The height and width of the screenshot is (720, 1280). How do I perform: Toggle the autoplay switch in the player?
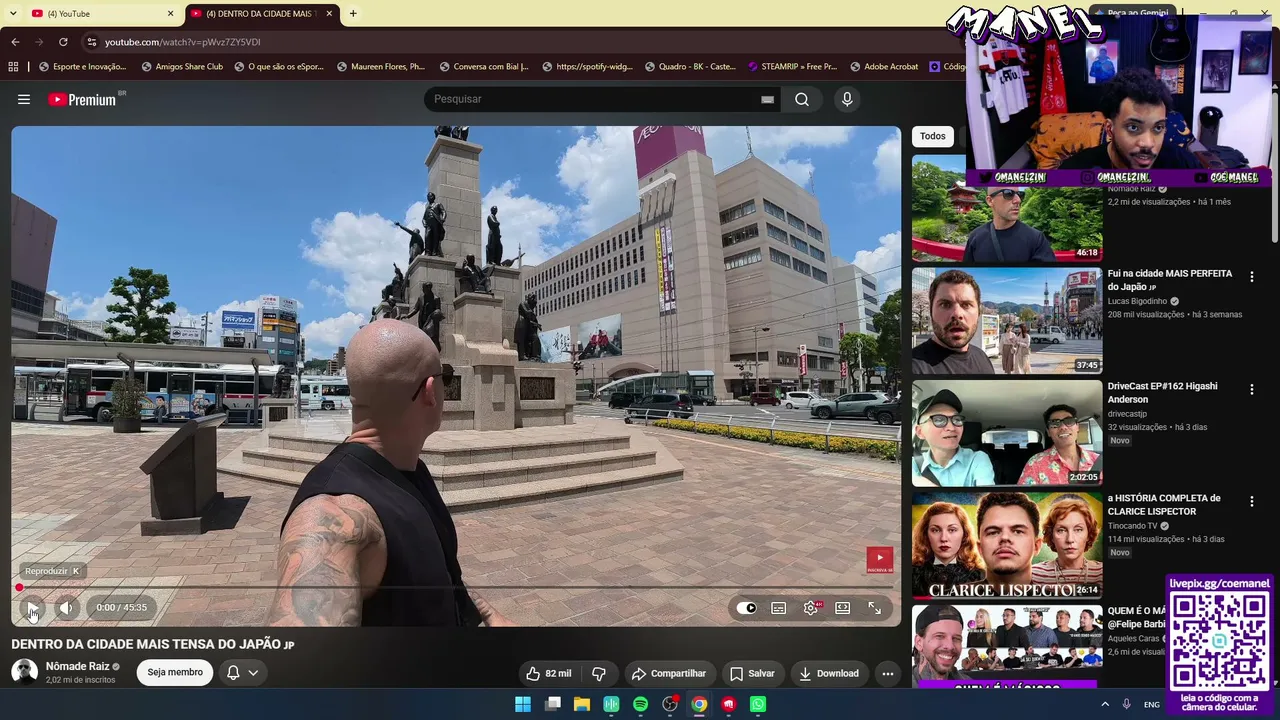coord(747,608)
